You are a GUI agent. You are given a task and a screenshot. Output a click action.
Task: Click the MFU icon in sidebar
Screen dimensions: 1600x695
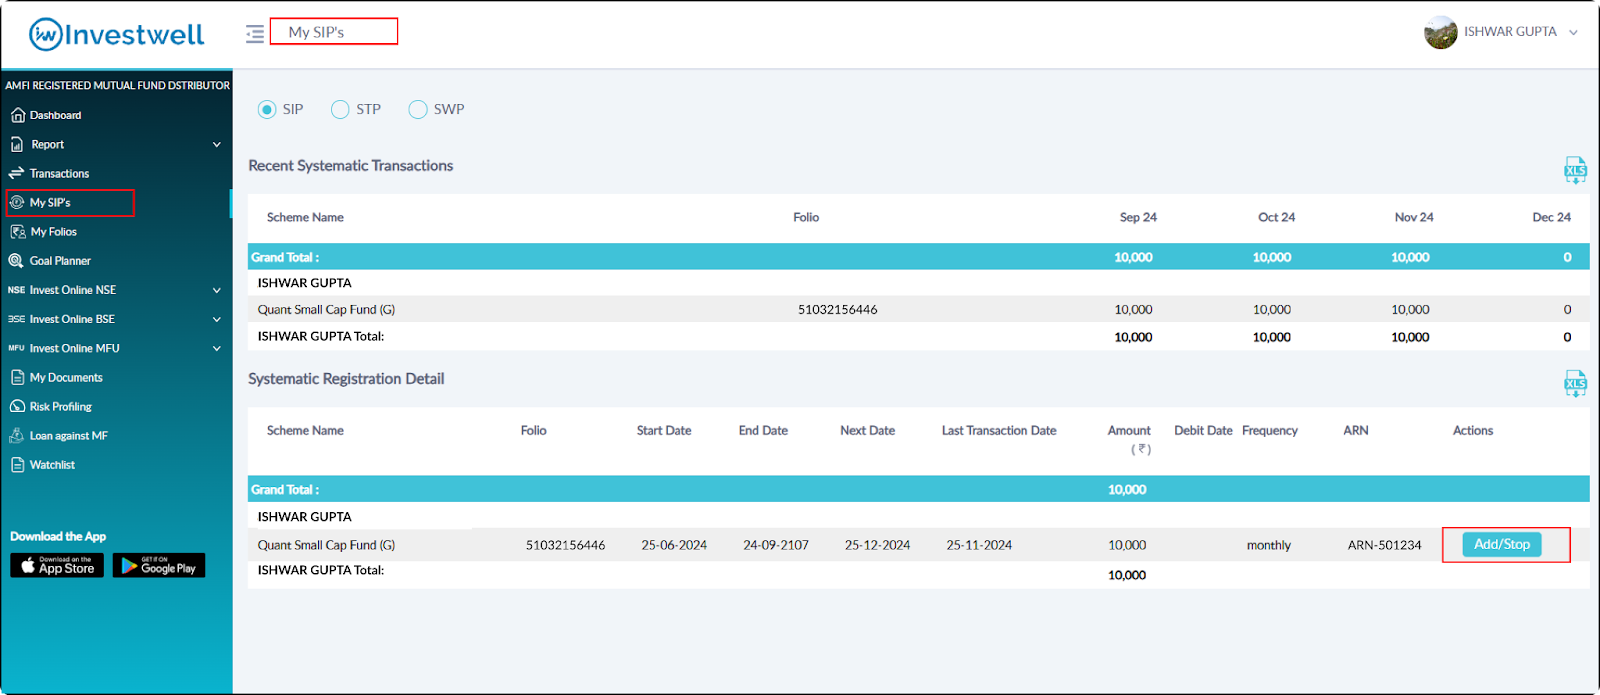click(16, 348)
